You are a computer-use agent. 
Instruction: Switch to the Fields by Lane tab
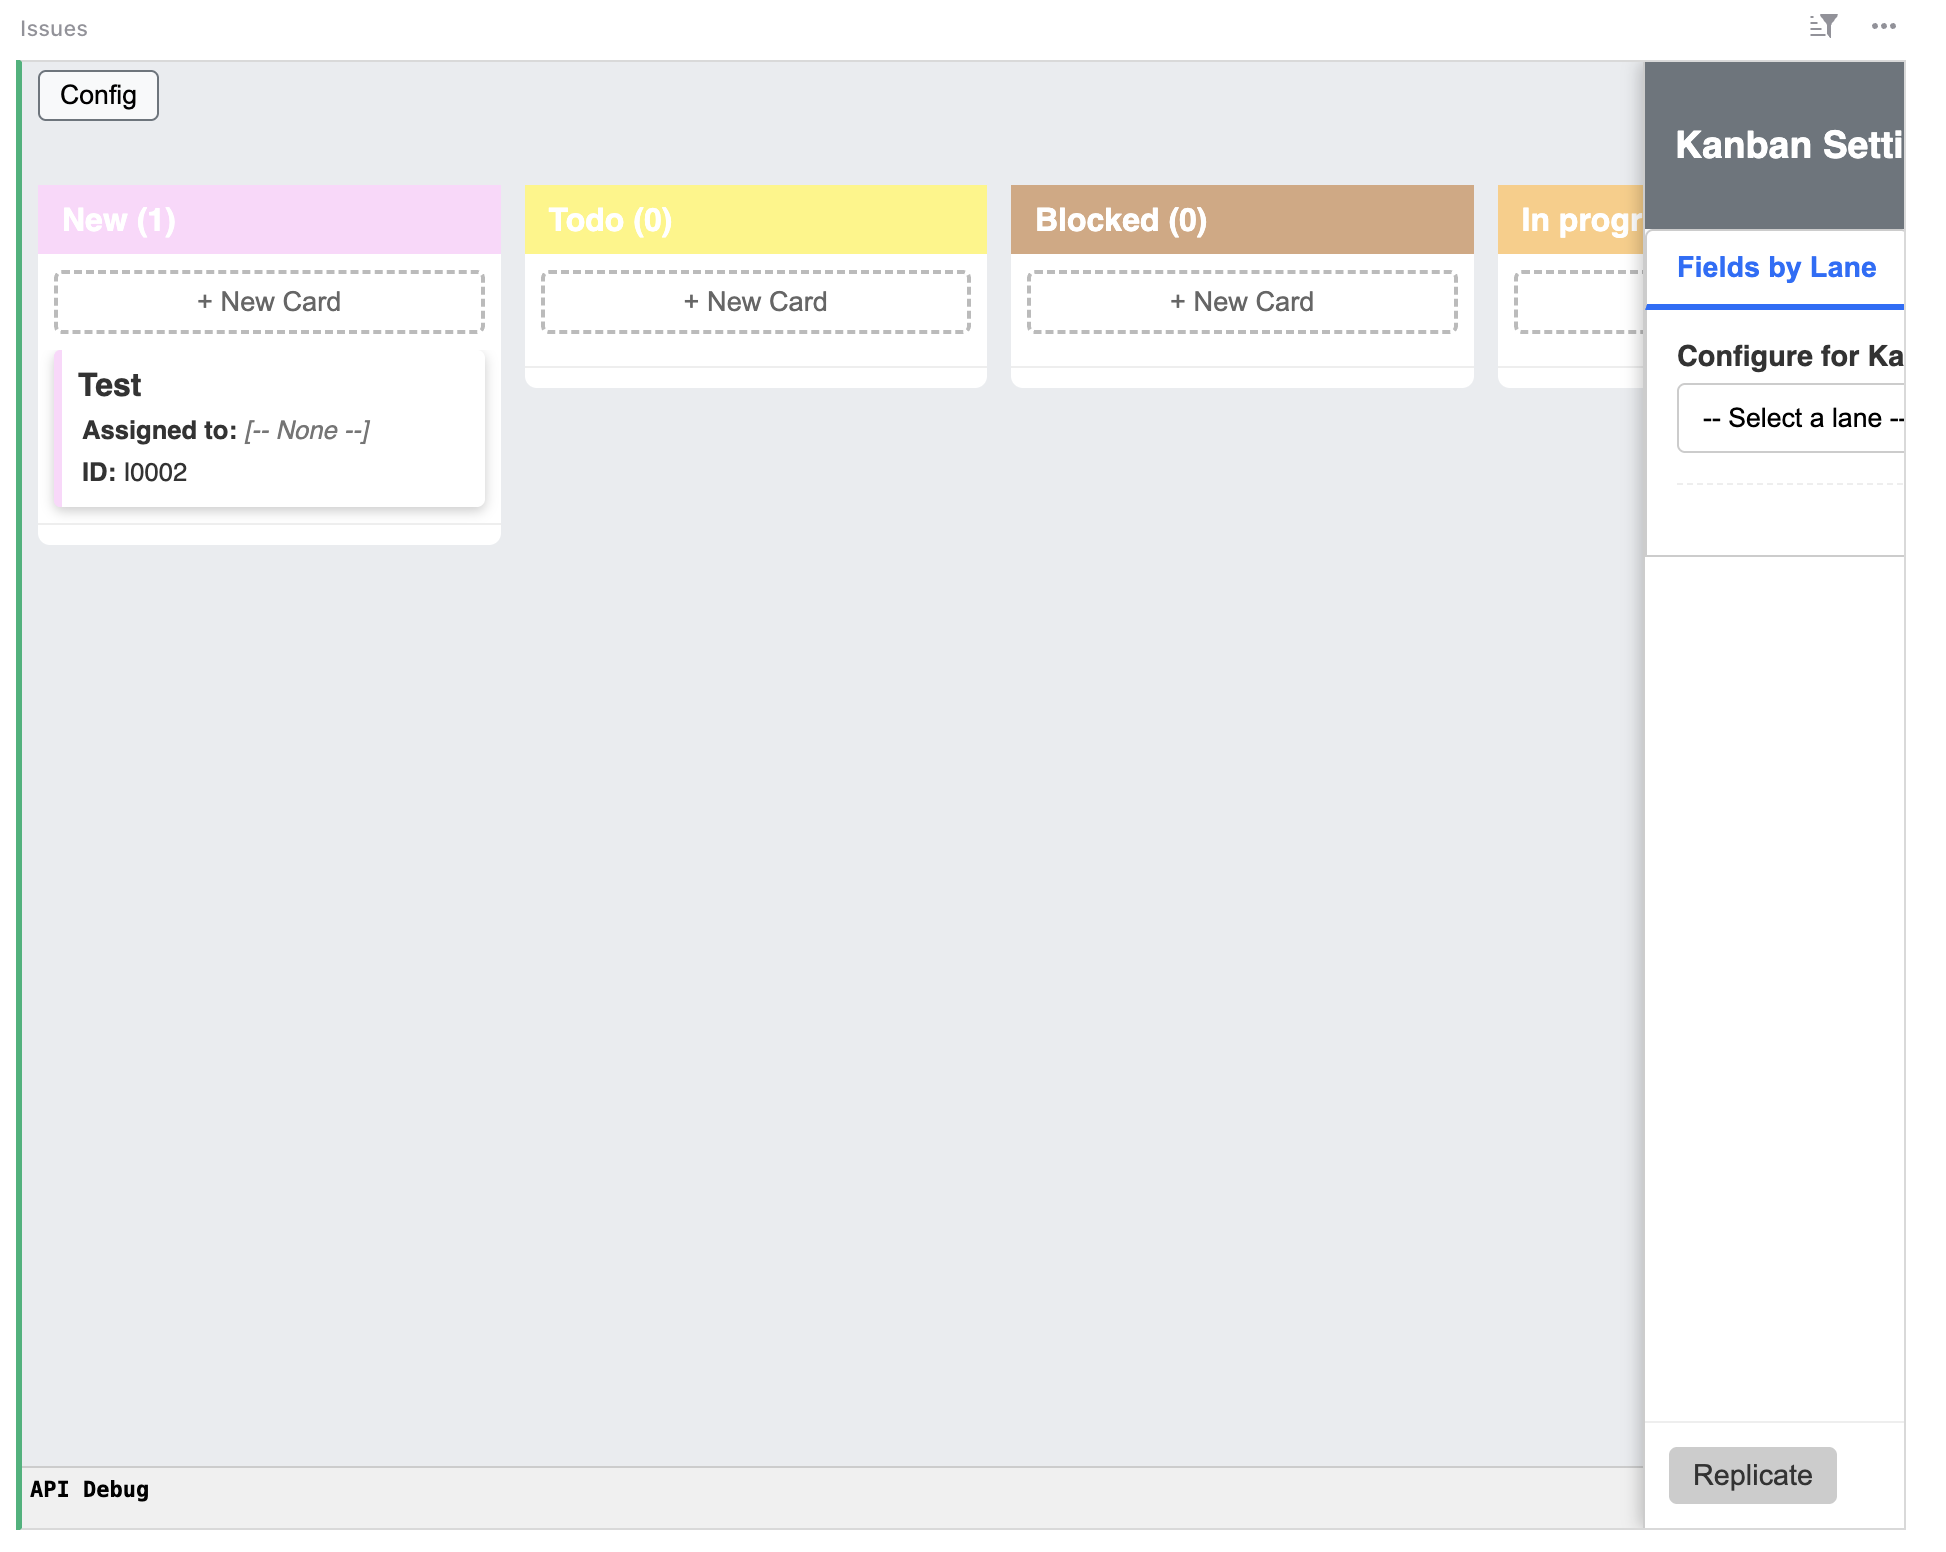click(1775, 267)
